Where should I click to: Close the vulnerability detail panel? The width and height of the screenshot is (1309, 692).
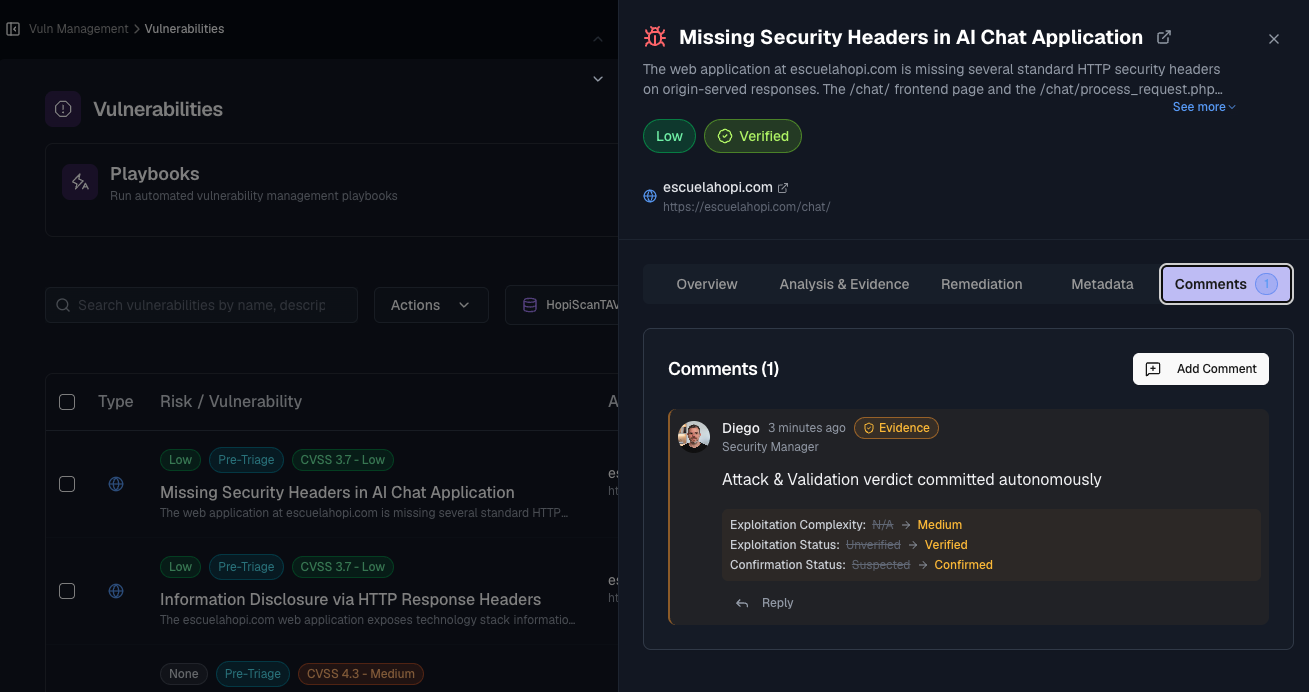point(1274,39)
